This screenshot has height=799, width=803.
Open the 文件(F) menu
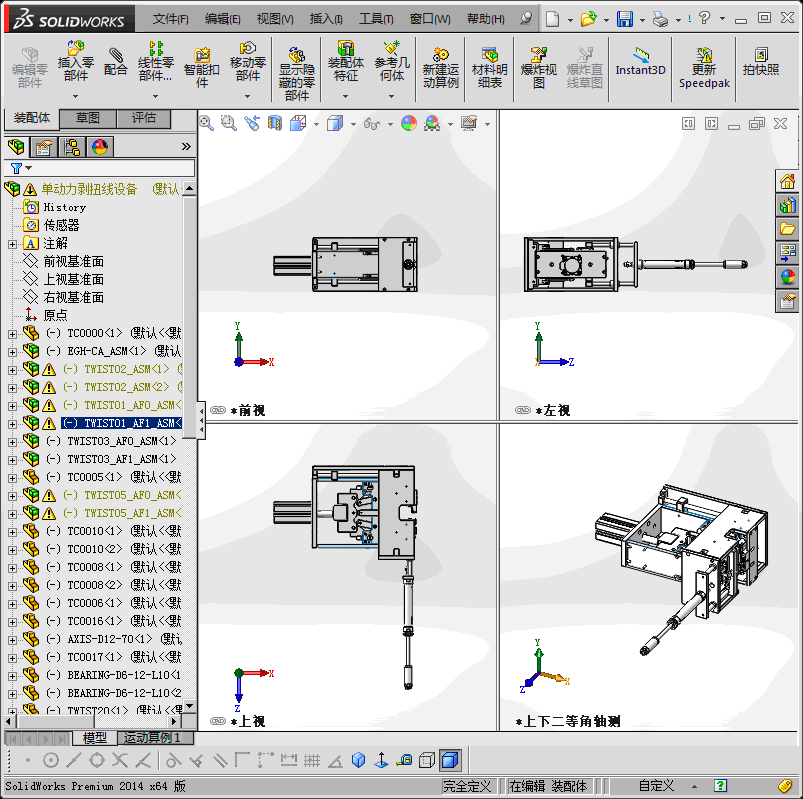171,19
